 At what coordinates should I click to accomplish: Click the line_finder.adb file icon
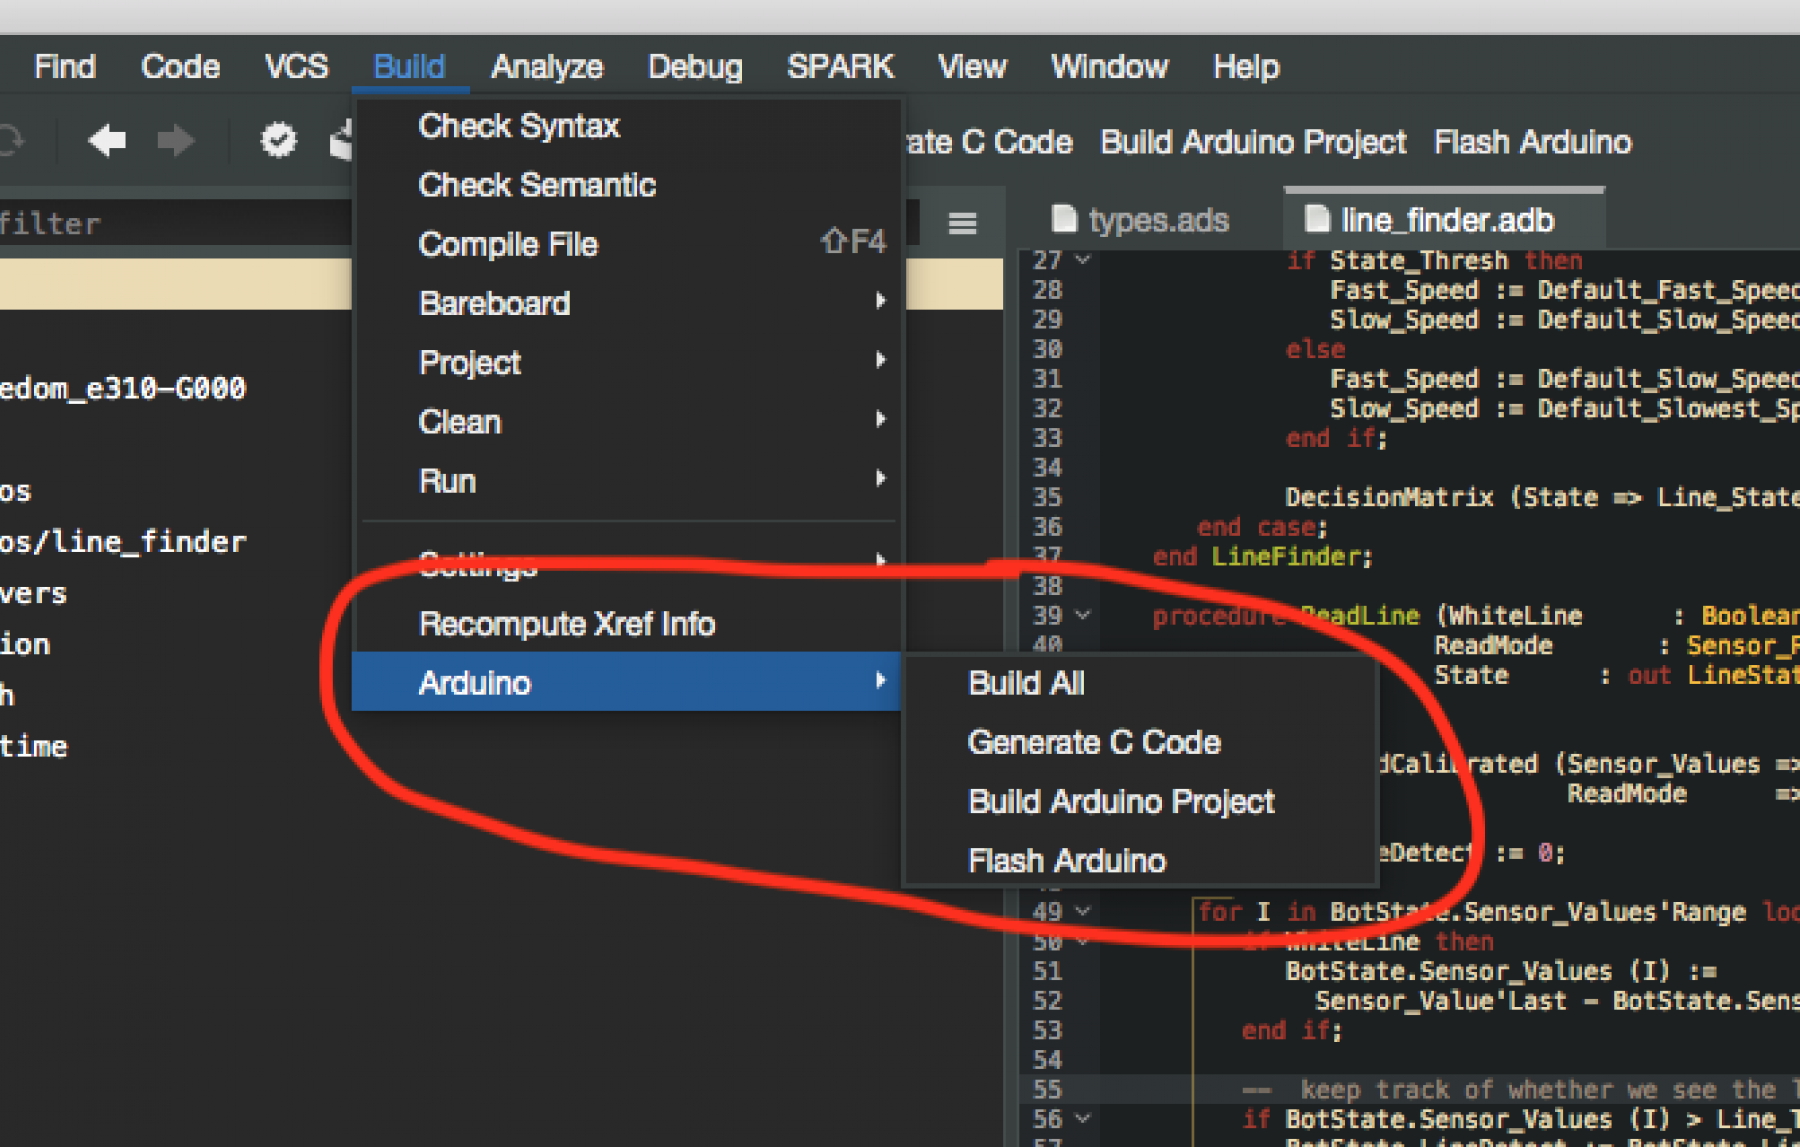point(1317,219)
